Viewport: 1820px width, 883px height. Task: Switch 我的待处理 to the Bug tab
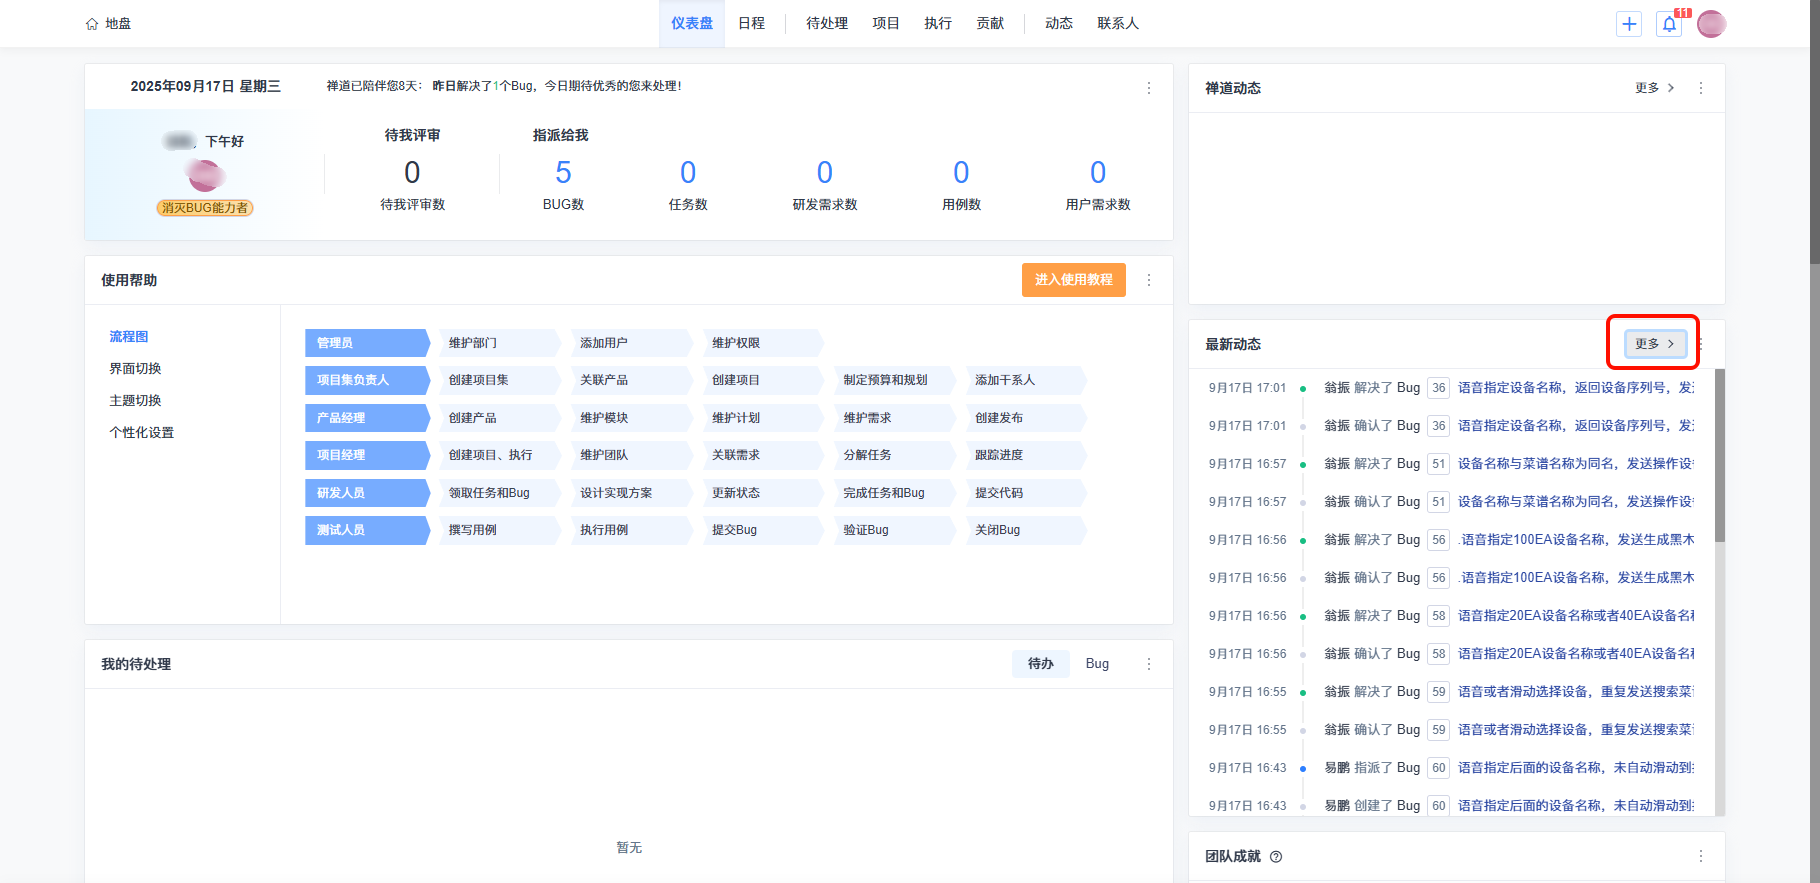[1097, 664]
